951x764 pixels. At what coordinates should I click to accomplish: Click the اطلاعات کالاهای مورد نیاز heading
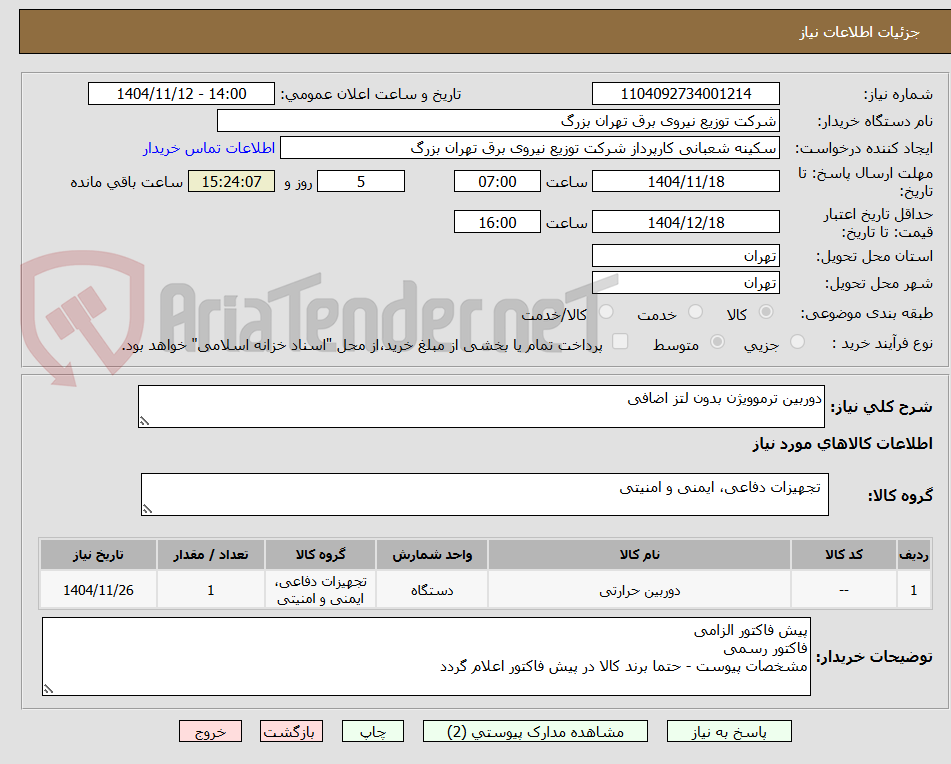[x=842, y=444]
